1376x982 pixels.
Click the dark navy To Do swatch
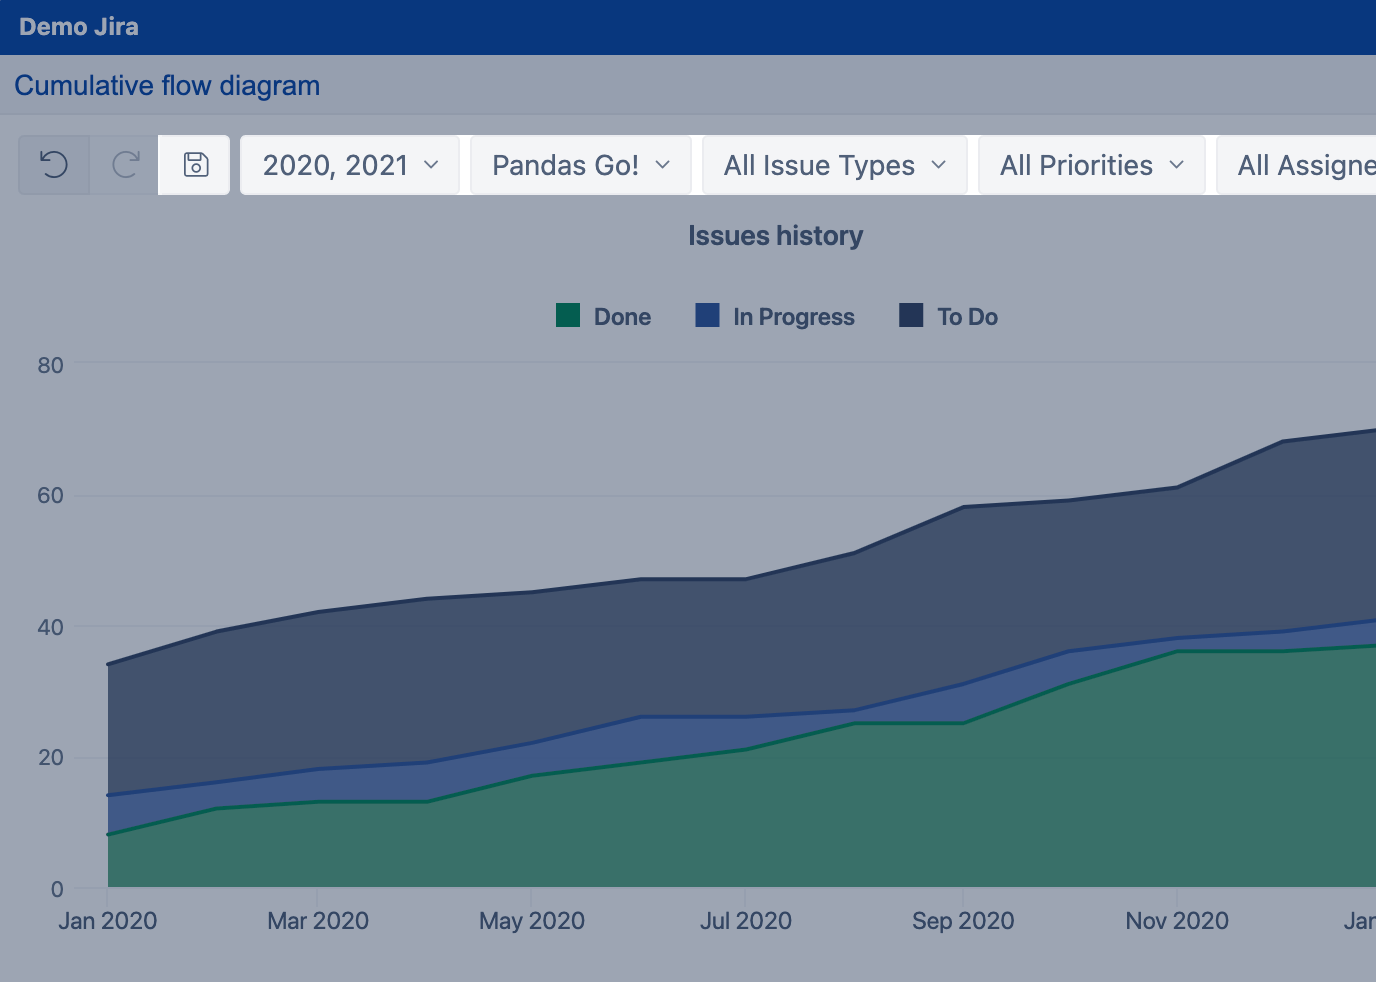[911, 316]
